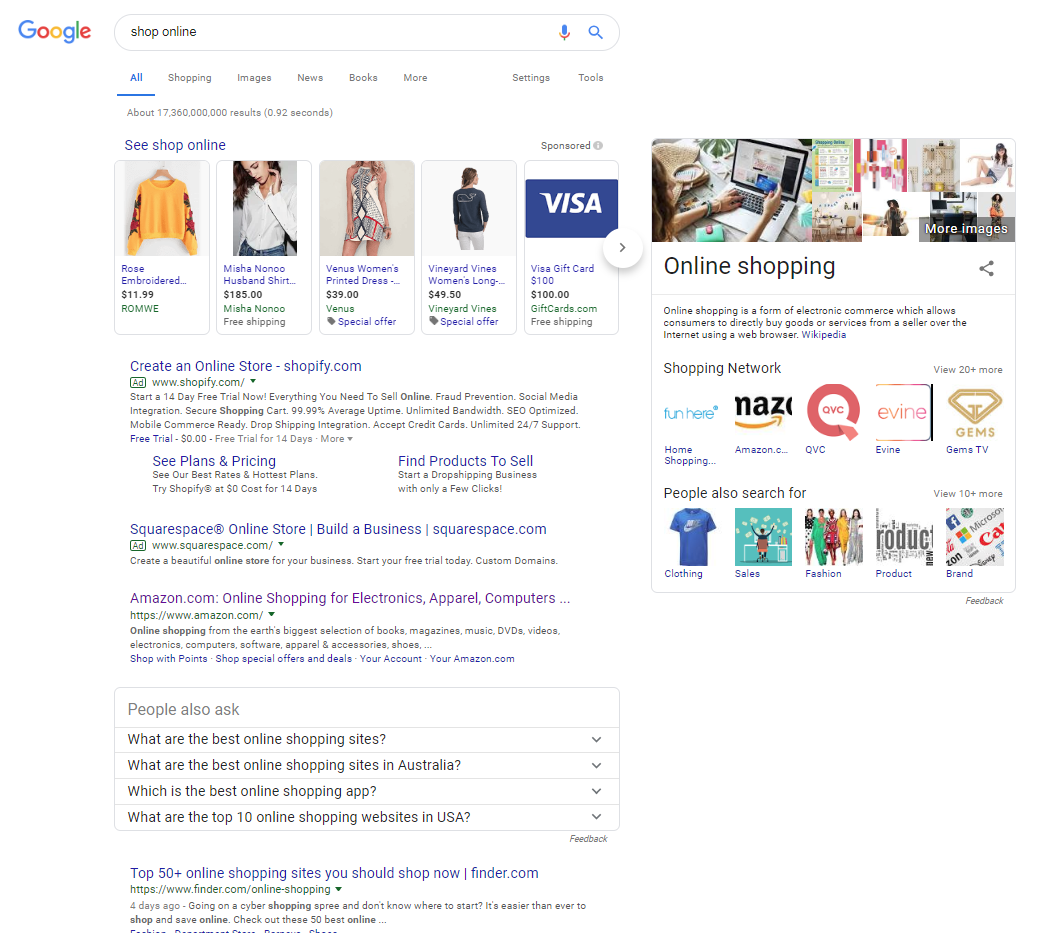Image resolution: width=1060 pixels, height=933 pixels.
Task: Switch to the News tab
Action: (310, 78)
